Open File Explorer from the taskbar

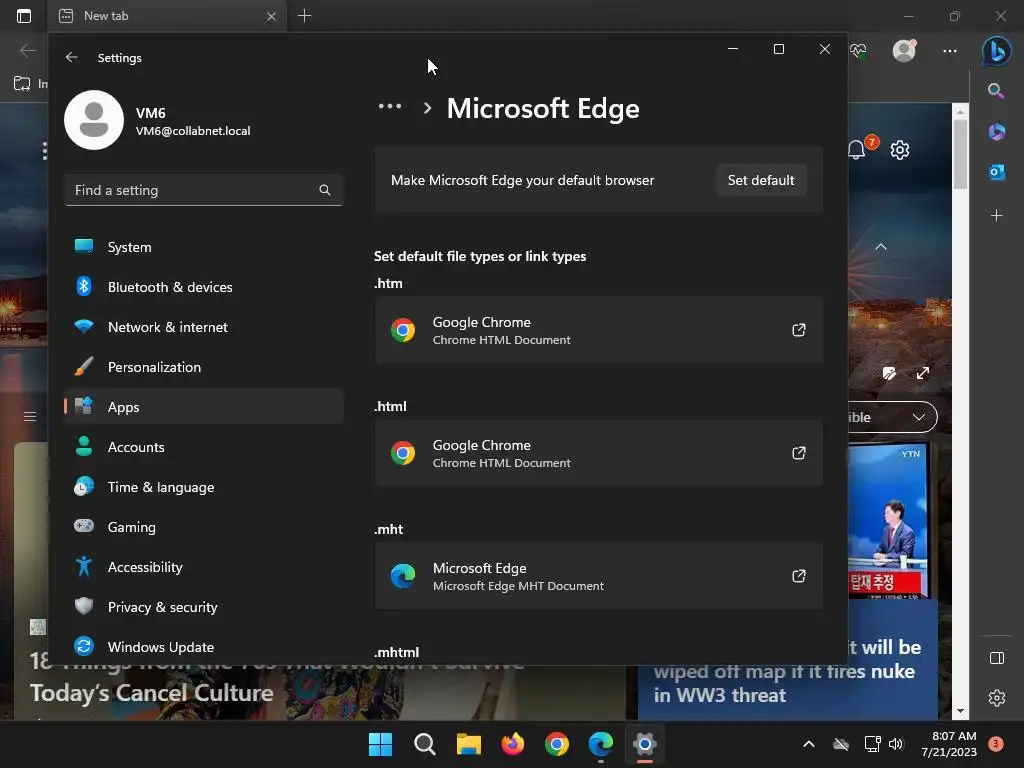tap(469, 744)
